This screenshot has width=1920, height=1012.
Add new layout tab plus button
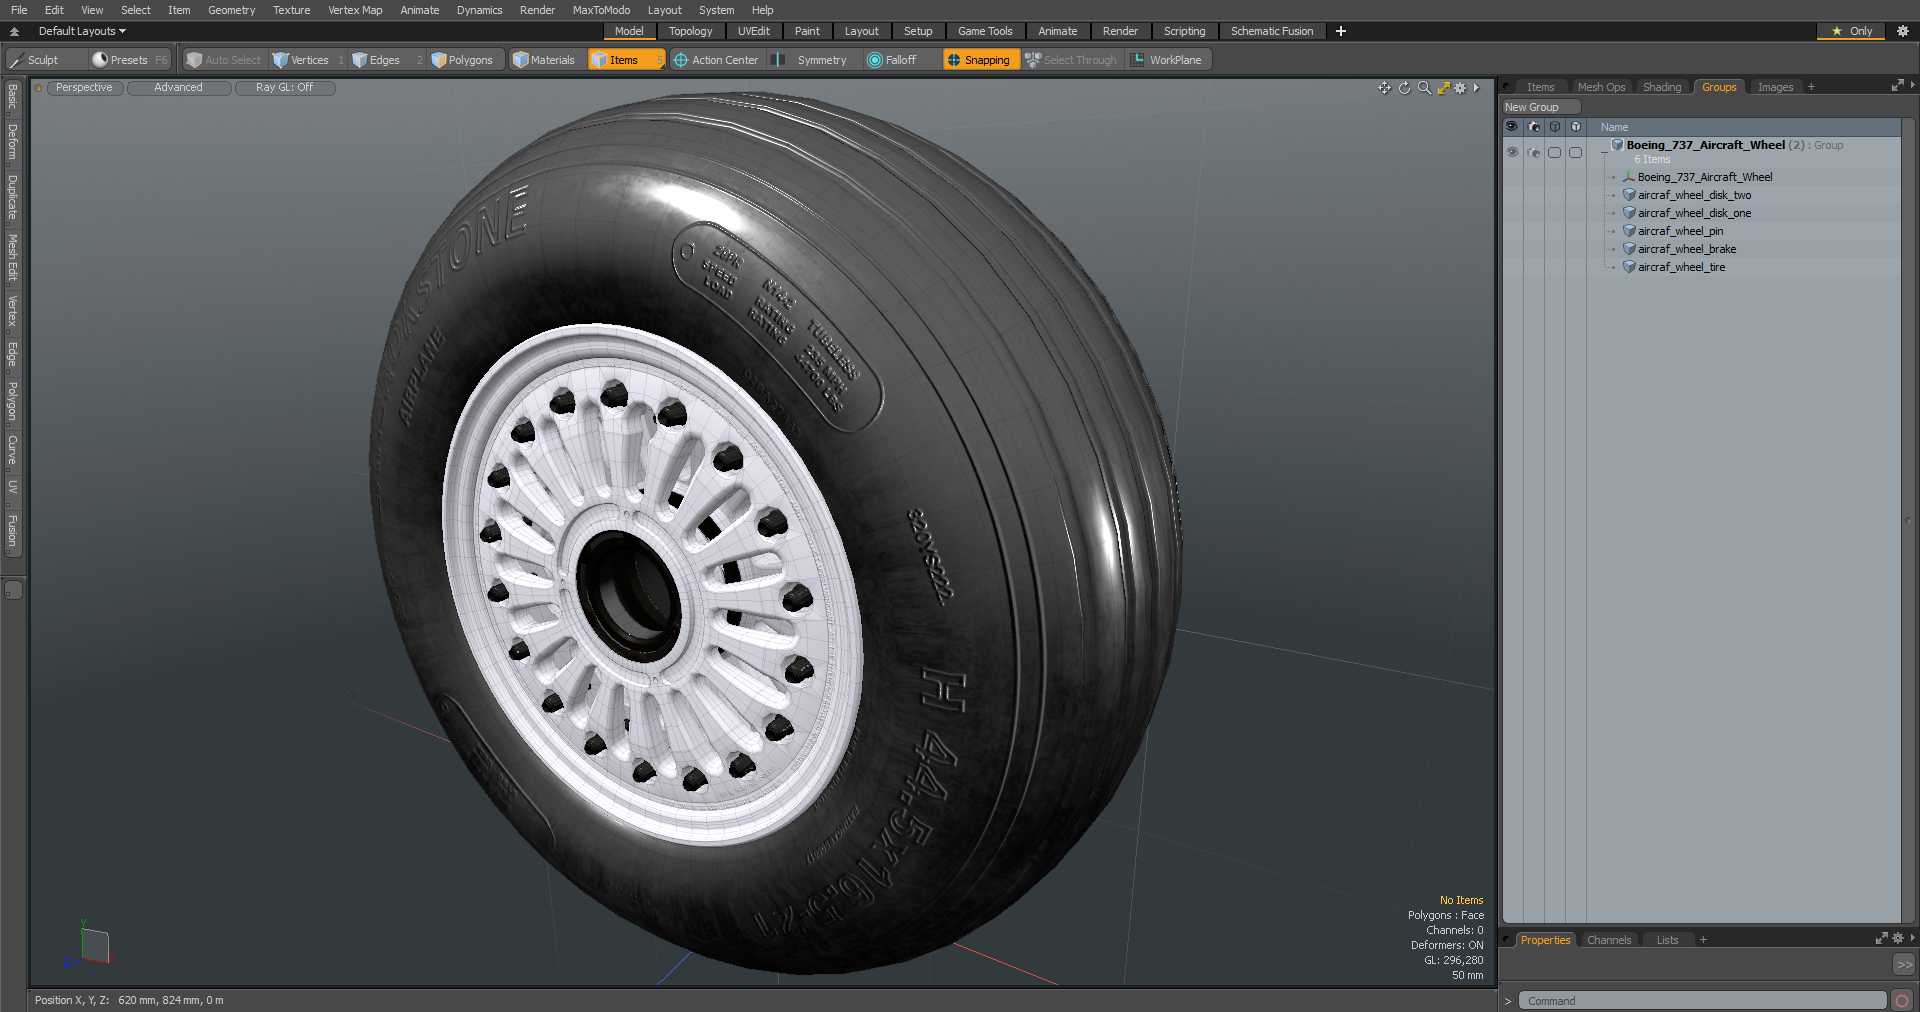click(1340, 31)
